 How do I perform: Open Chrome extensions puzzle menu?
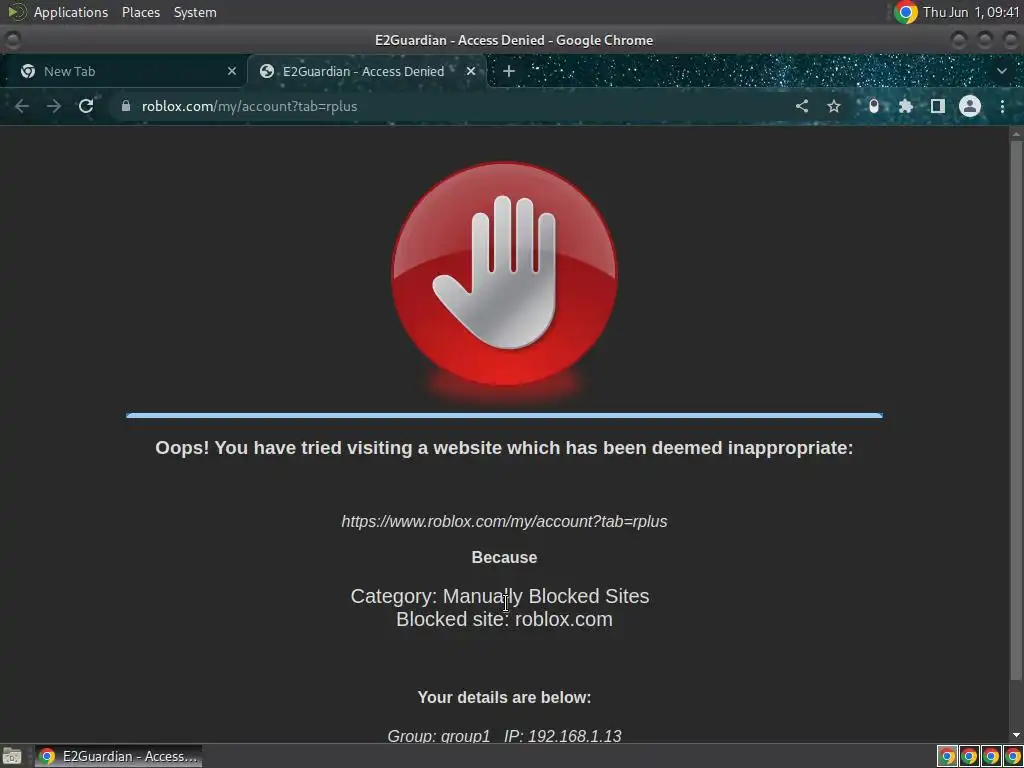905,106
